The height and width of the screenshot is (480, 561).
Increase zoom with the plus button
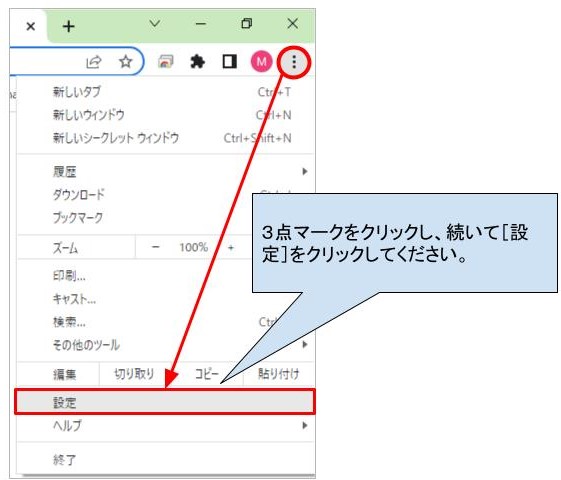[x=231, y=247]
